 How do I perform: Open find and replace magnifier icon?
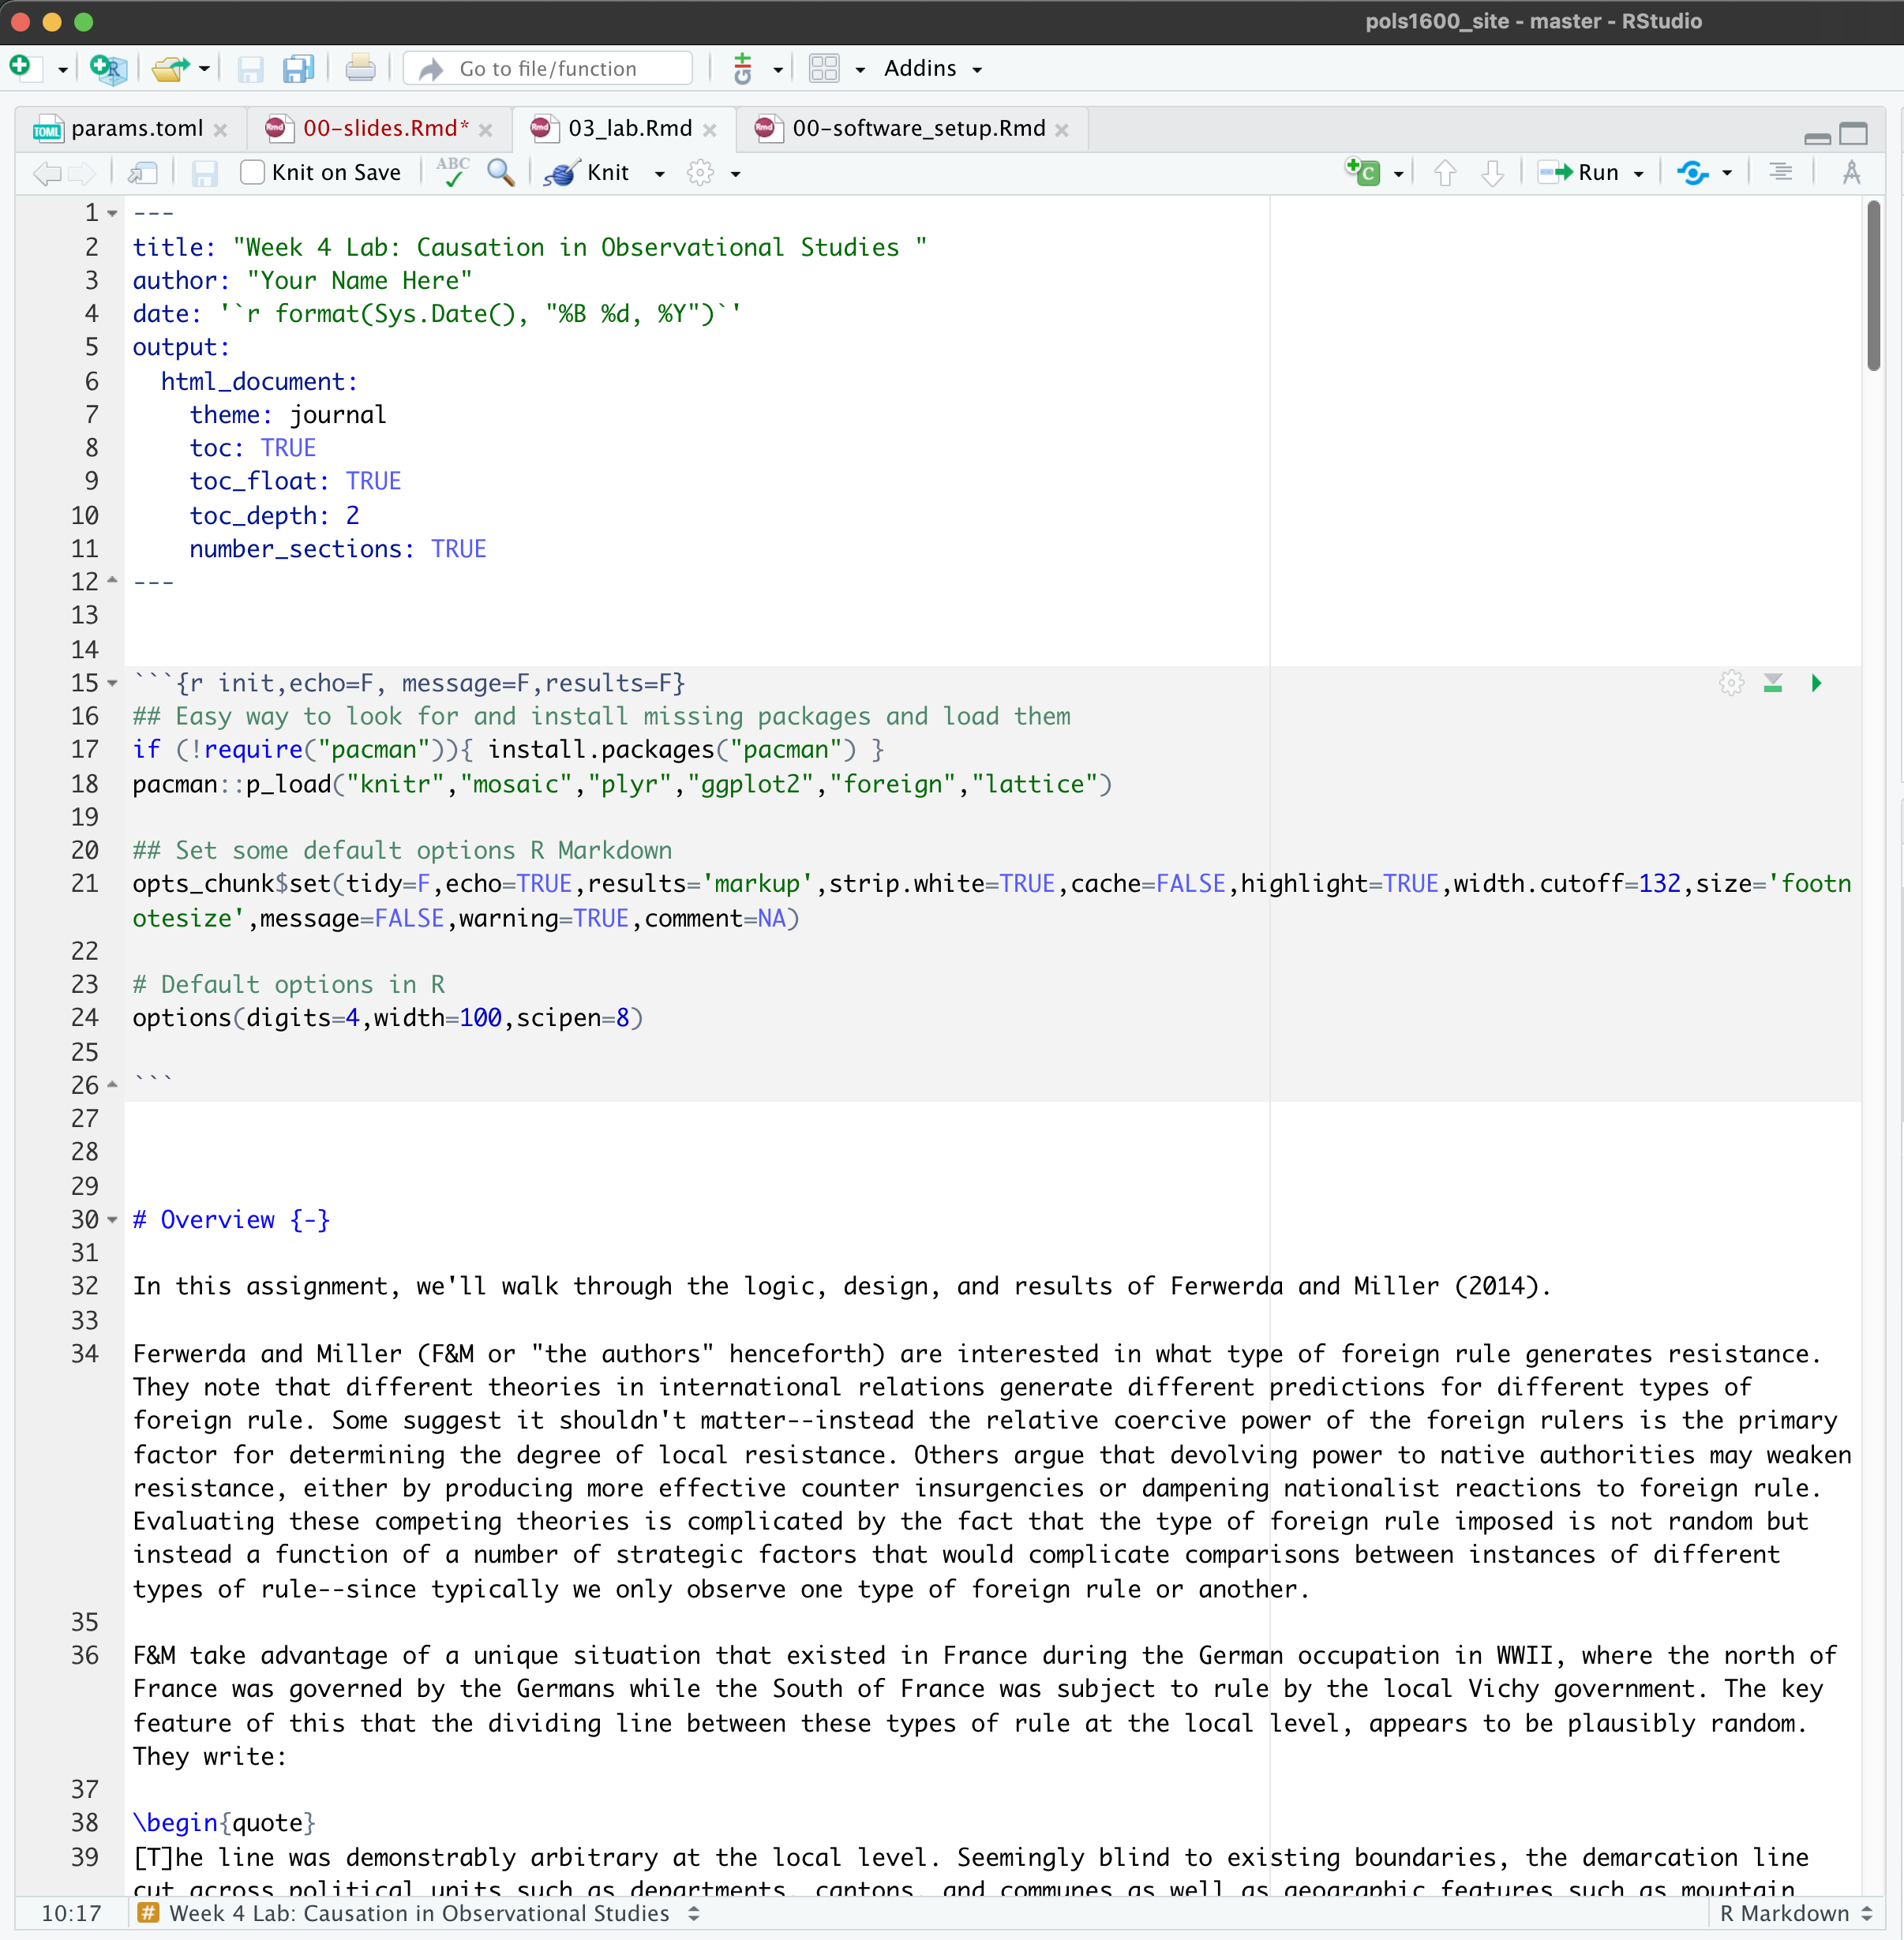point(500,172)
